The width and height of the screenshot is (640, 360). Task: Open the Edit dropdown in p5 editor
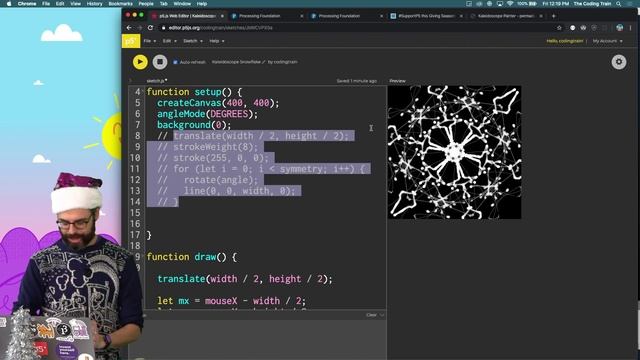click(169, 41)
